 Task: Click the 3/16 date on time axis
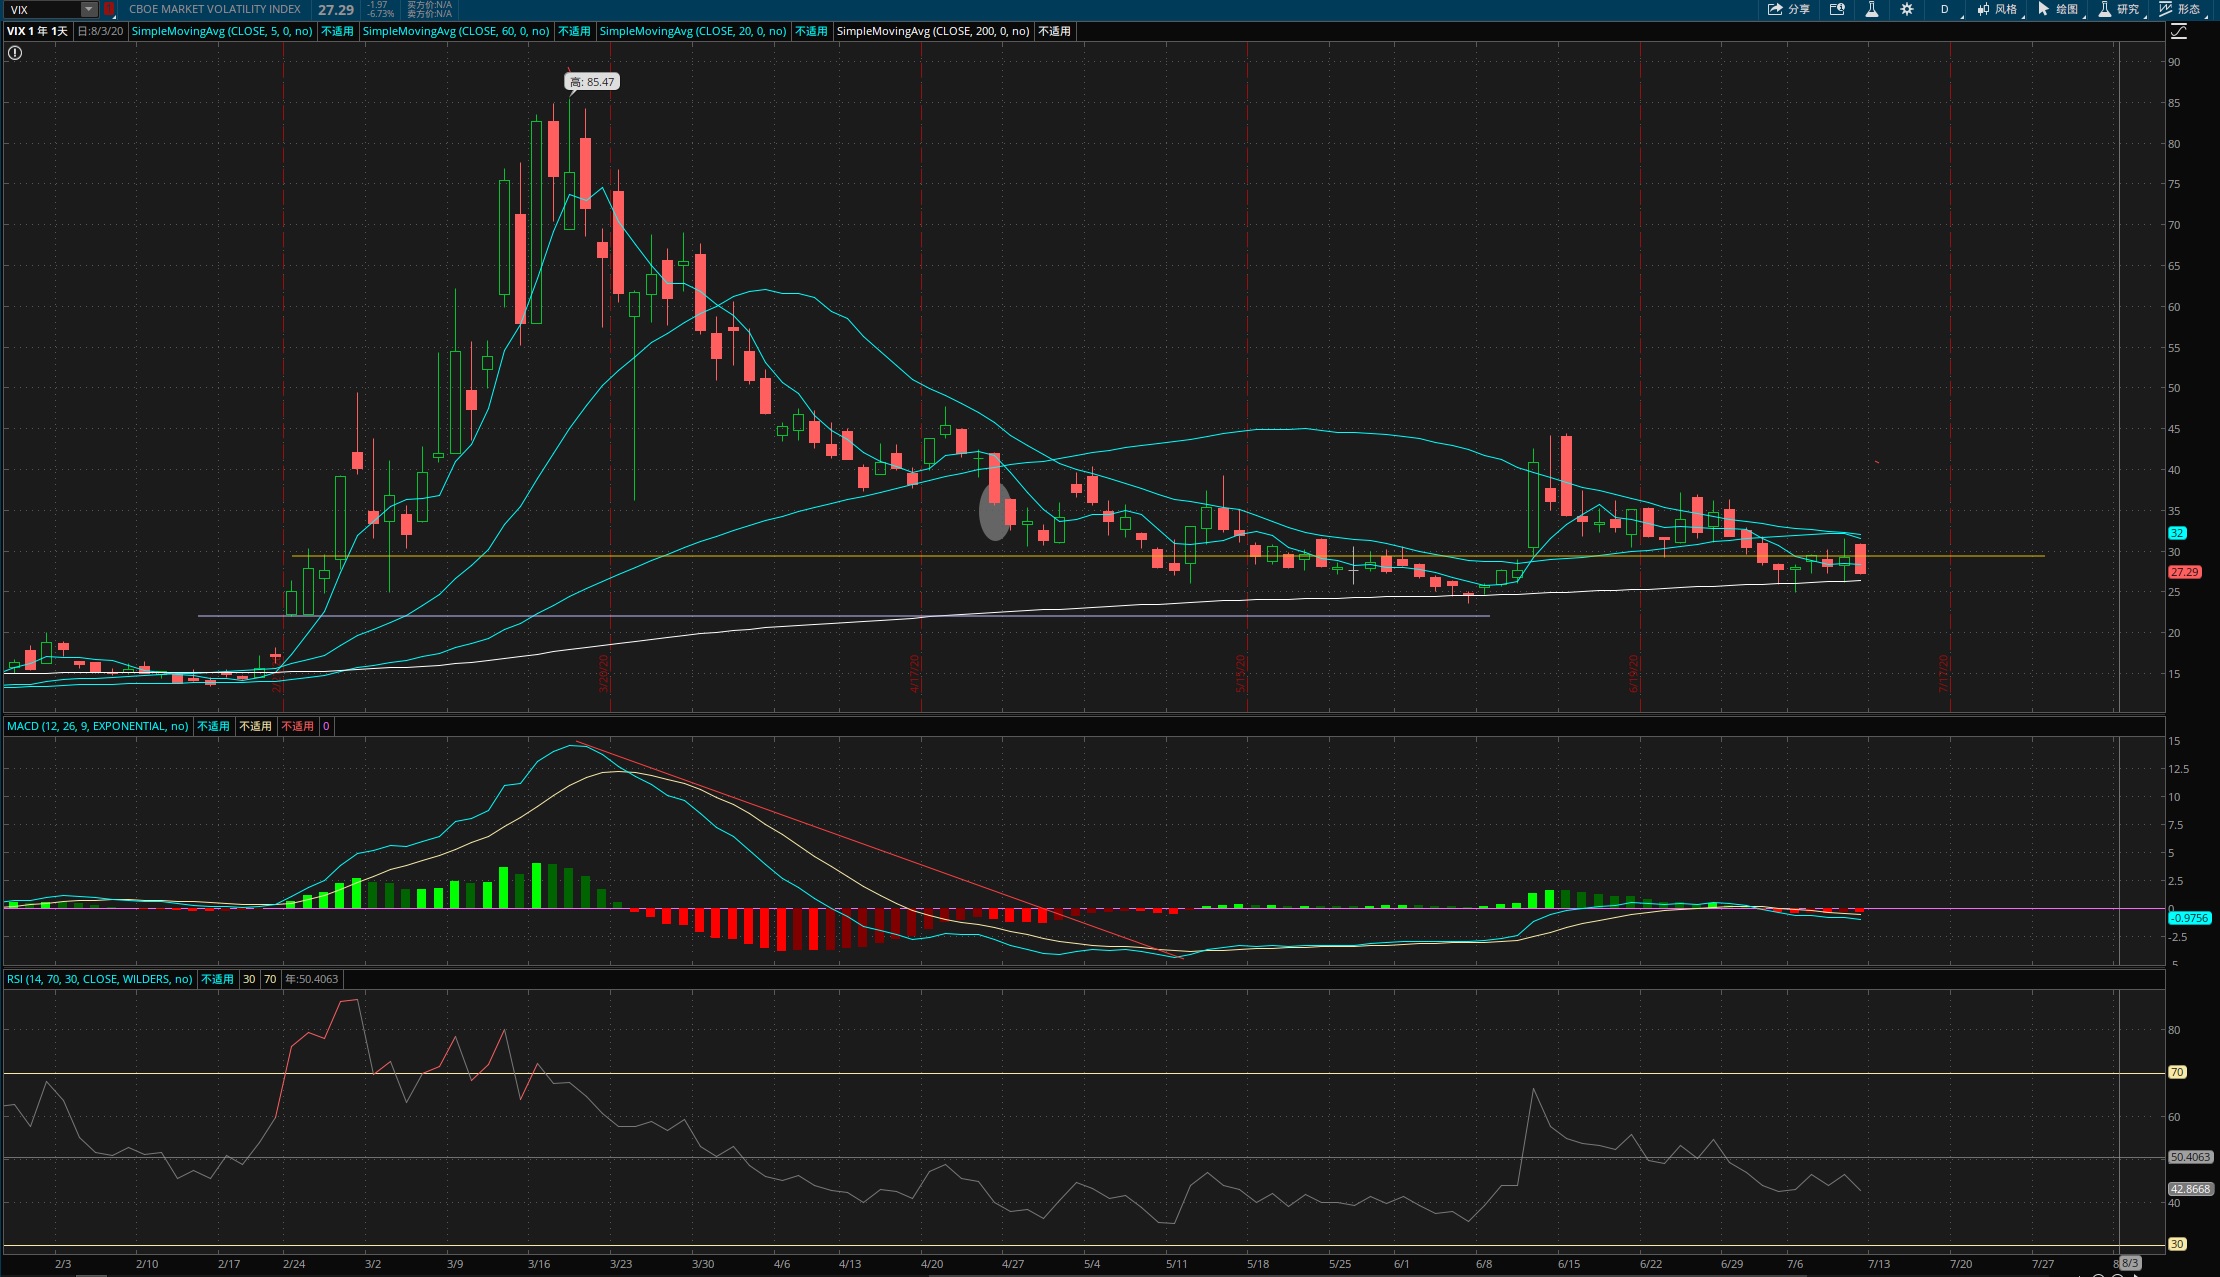tap(538, 1264)
